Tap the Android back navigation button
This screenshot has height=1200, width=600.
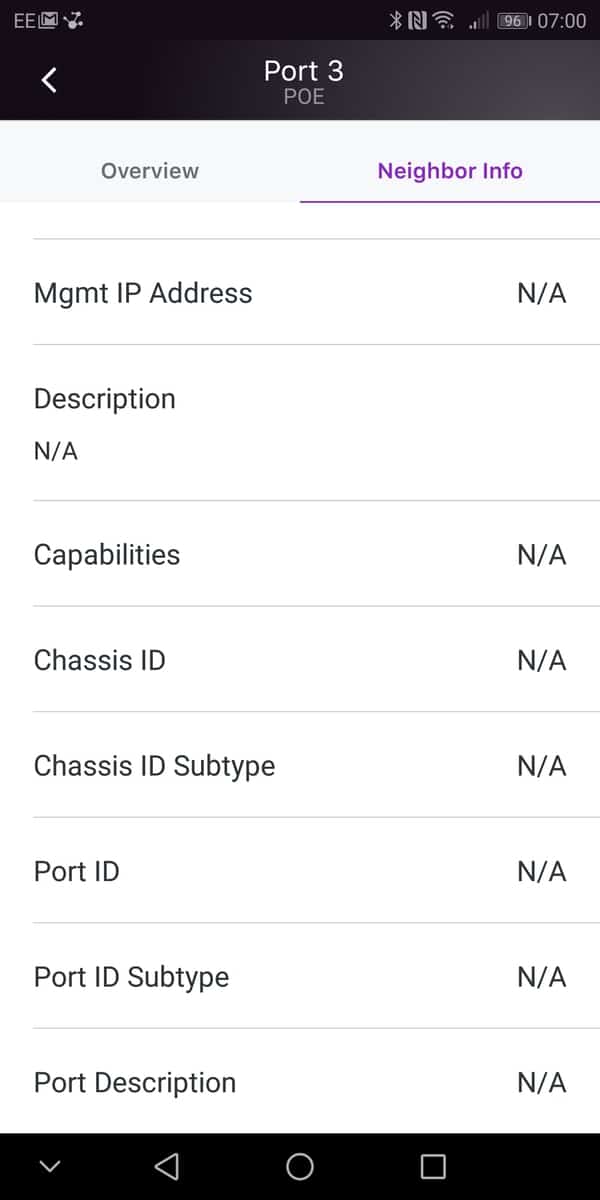(x=167, y=1166)
